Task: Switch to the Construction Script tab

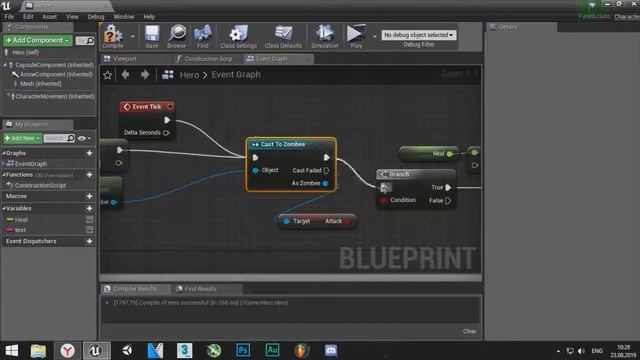Action: tap(208, 59)
